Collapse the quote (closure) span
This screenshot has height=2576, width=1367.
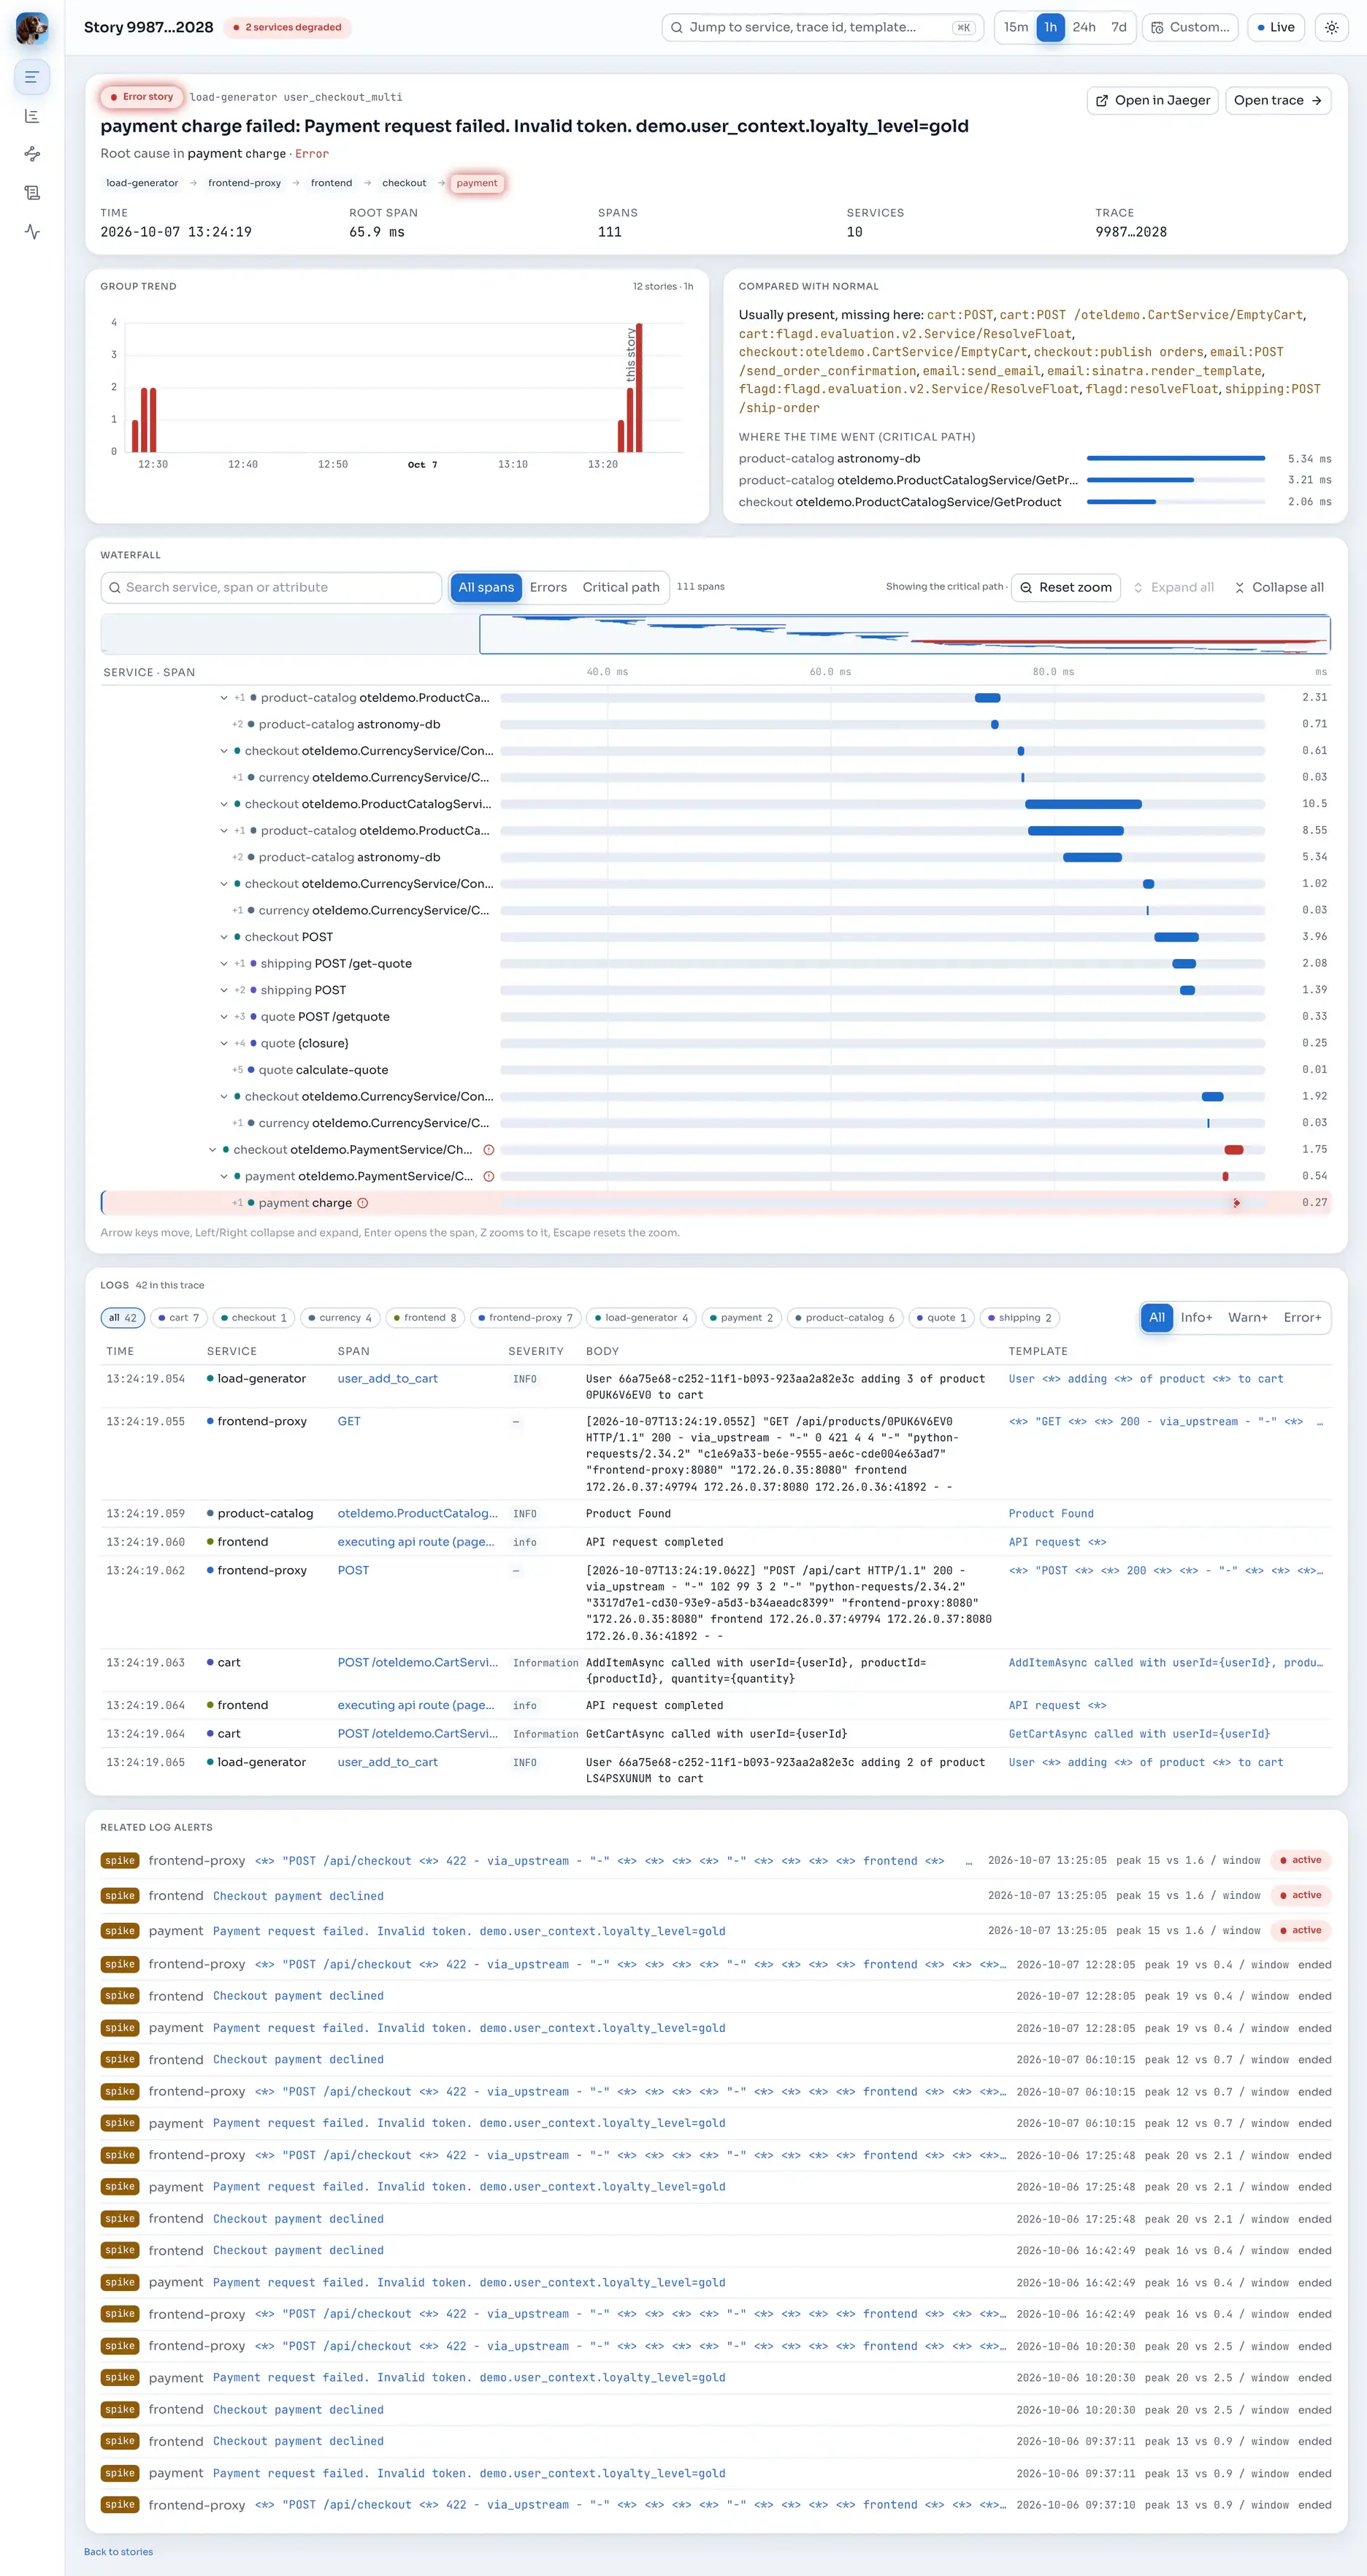tap(224, 1043)
